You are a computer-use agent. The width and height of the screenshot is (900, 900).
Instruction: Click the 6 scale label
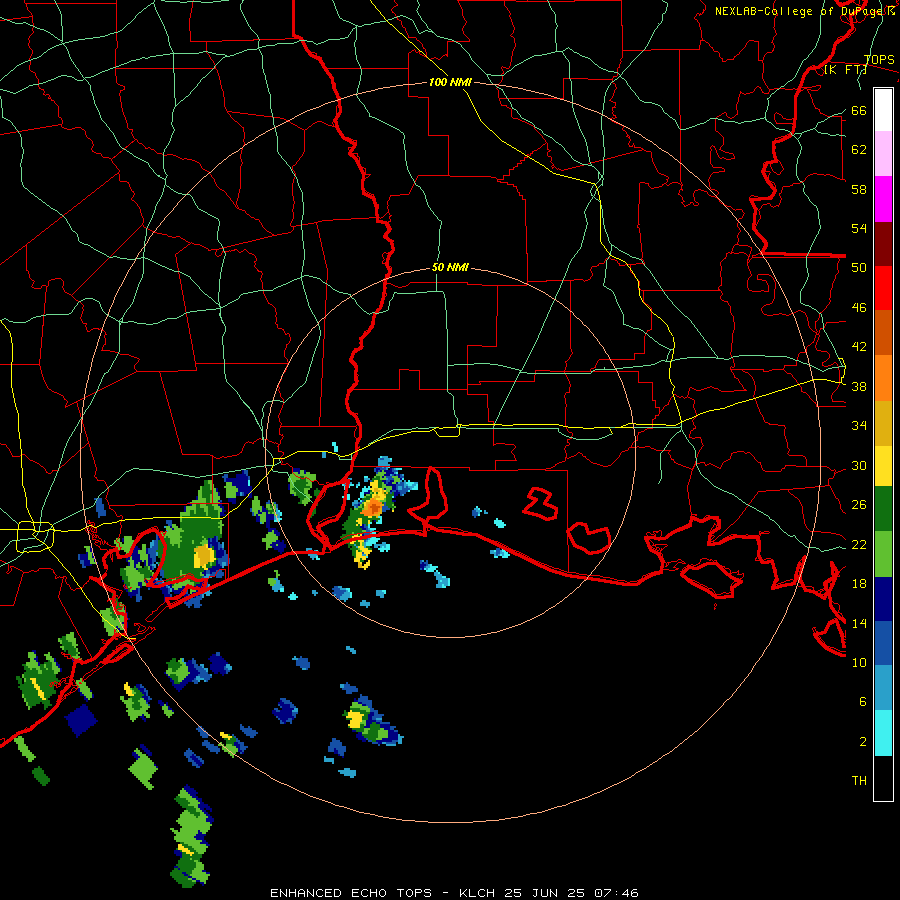[863, 701]
